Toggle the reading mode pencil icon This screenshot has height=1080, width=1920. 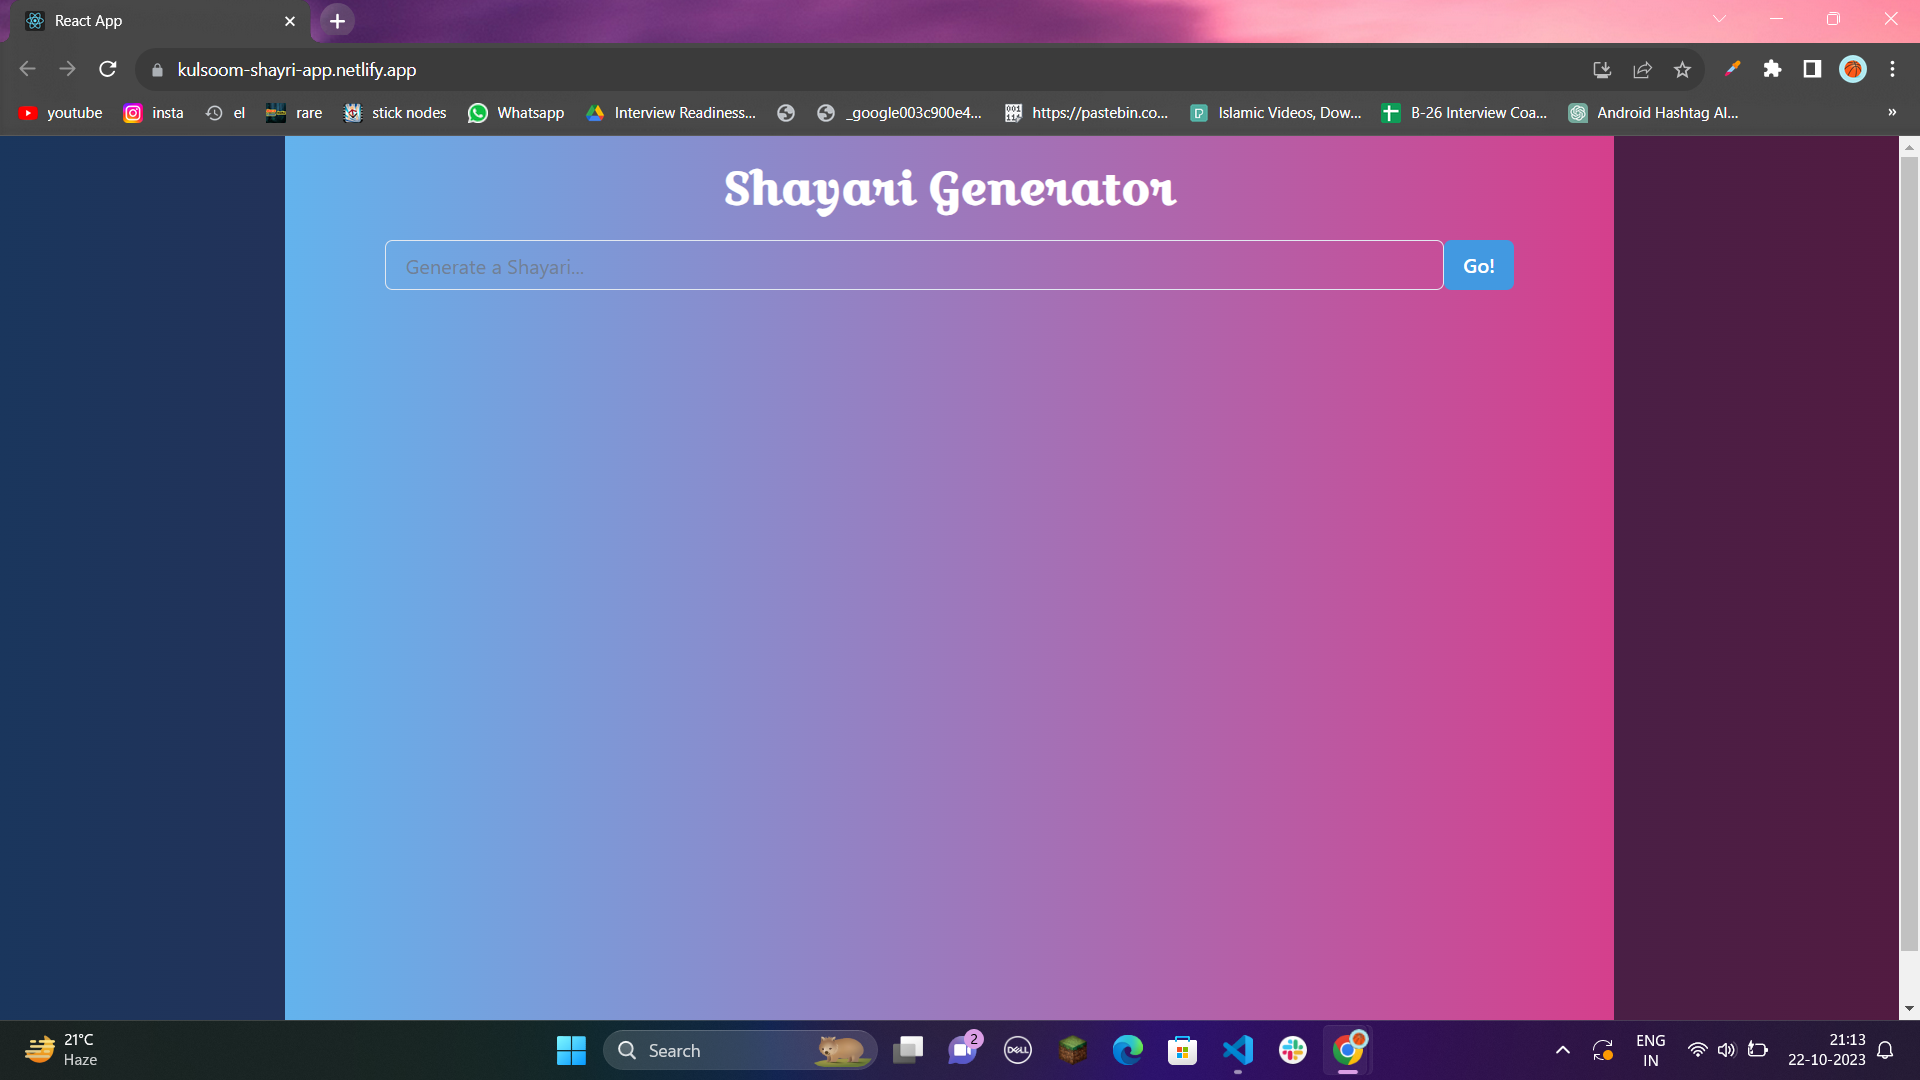(1732, 69)
